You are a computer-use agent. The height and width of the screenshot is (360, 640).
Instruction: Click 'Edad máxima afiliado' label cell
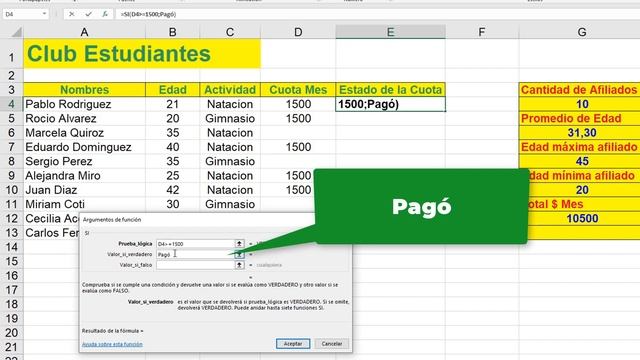pyautogui.click(x=580, y=147)
